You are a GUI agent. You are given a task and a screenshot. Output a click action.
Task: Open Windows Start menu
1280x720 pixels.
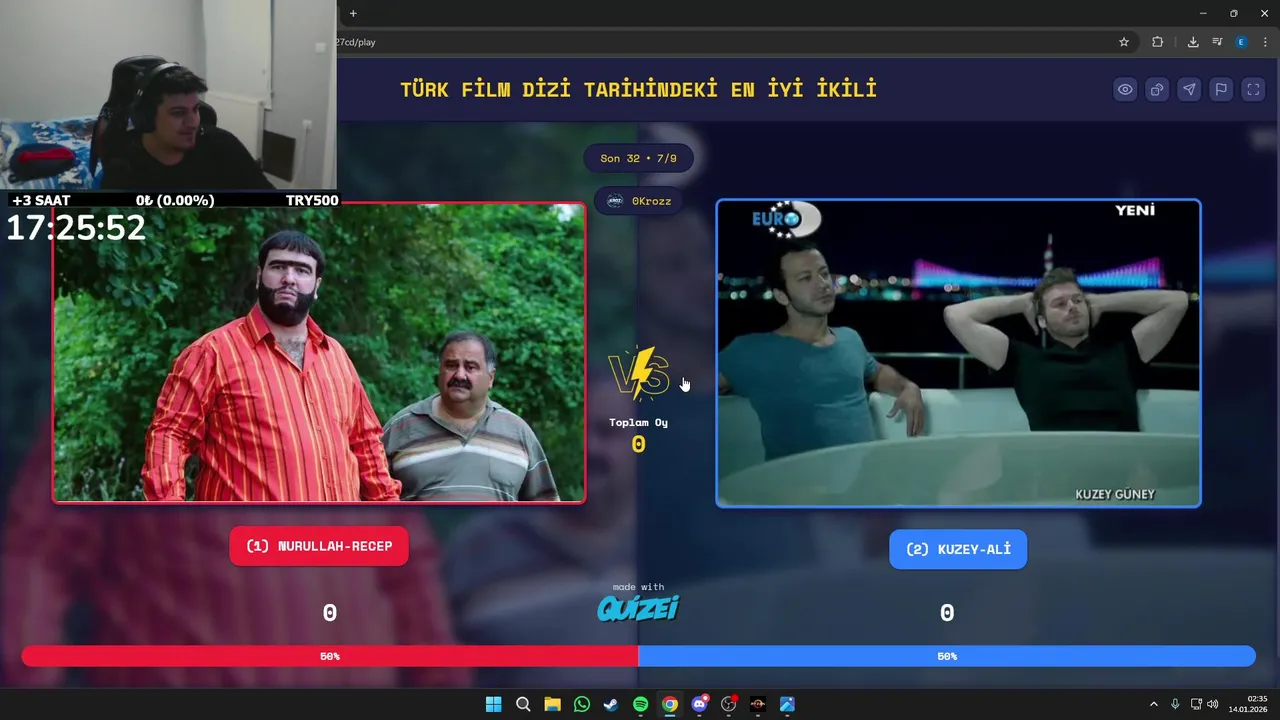click(493, 704)
